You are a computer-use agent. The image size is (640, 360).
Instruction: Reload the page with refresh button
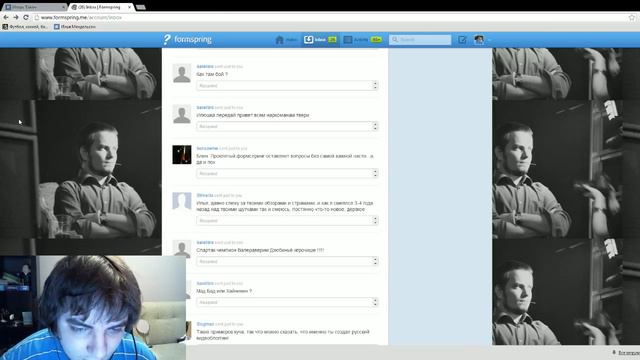[x=26, y=17]
